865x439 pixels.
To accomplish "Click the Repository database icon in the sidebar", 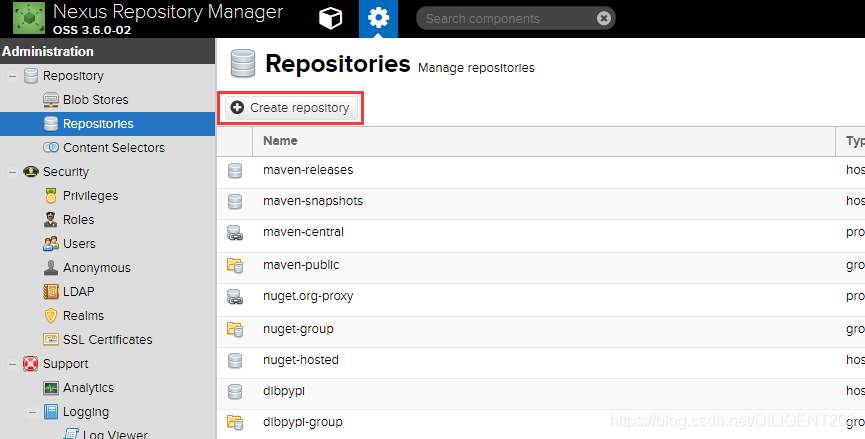I will point(31,76).
